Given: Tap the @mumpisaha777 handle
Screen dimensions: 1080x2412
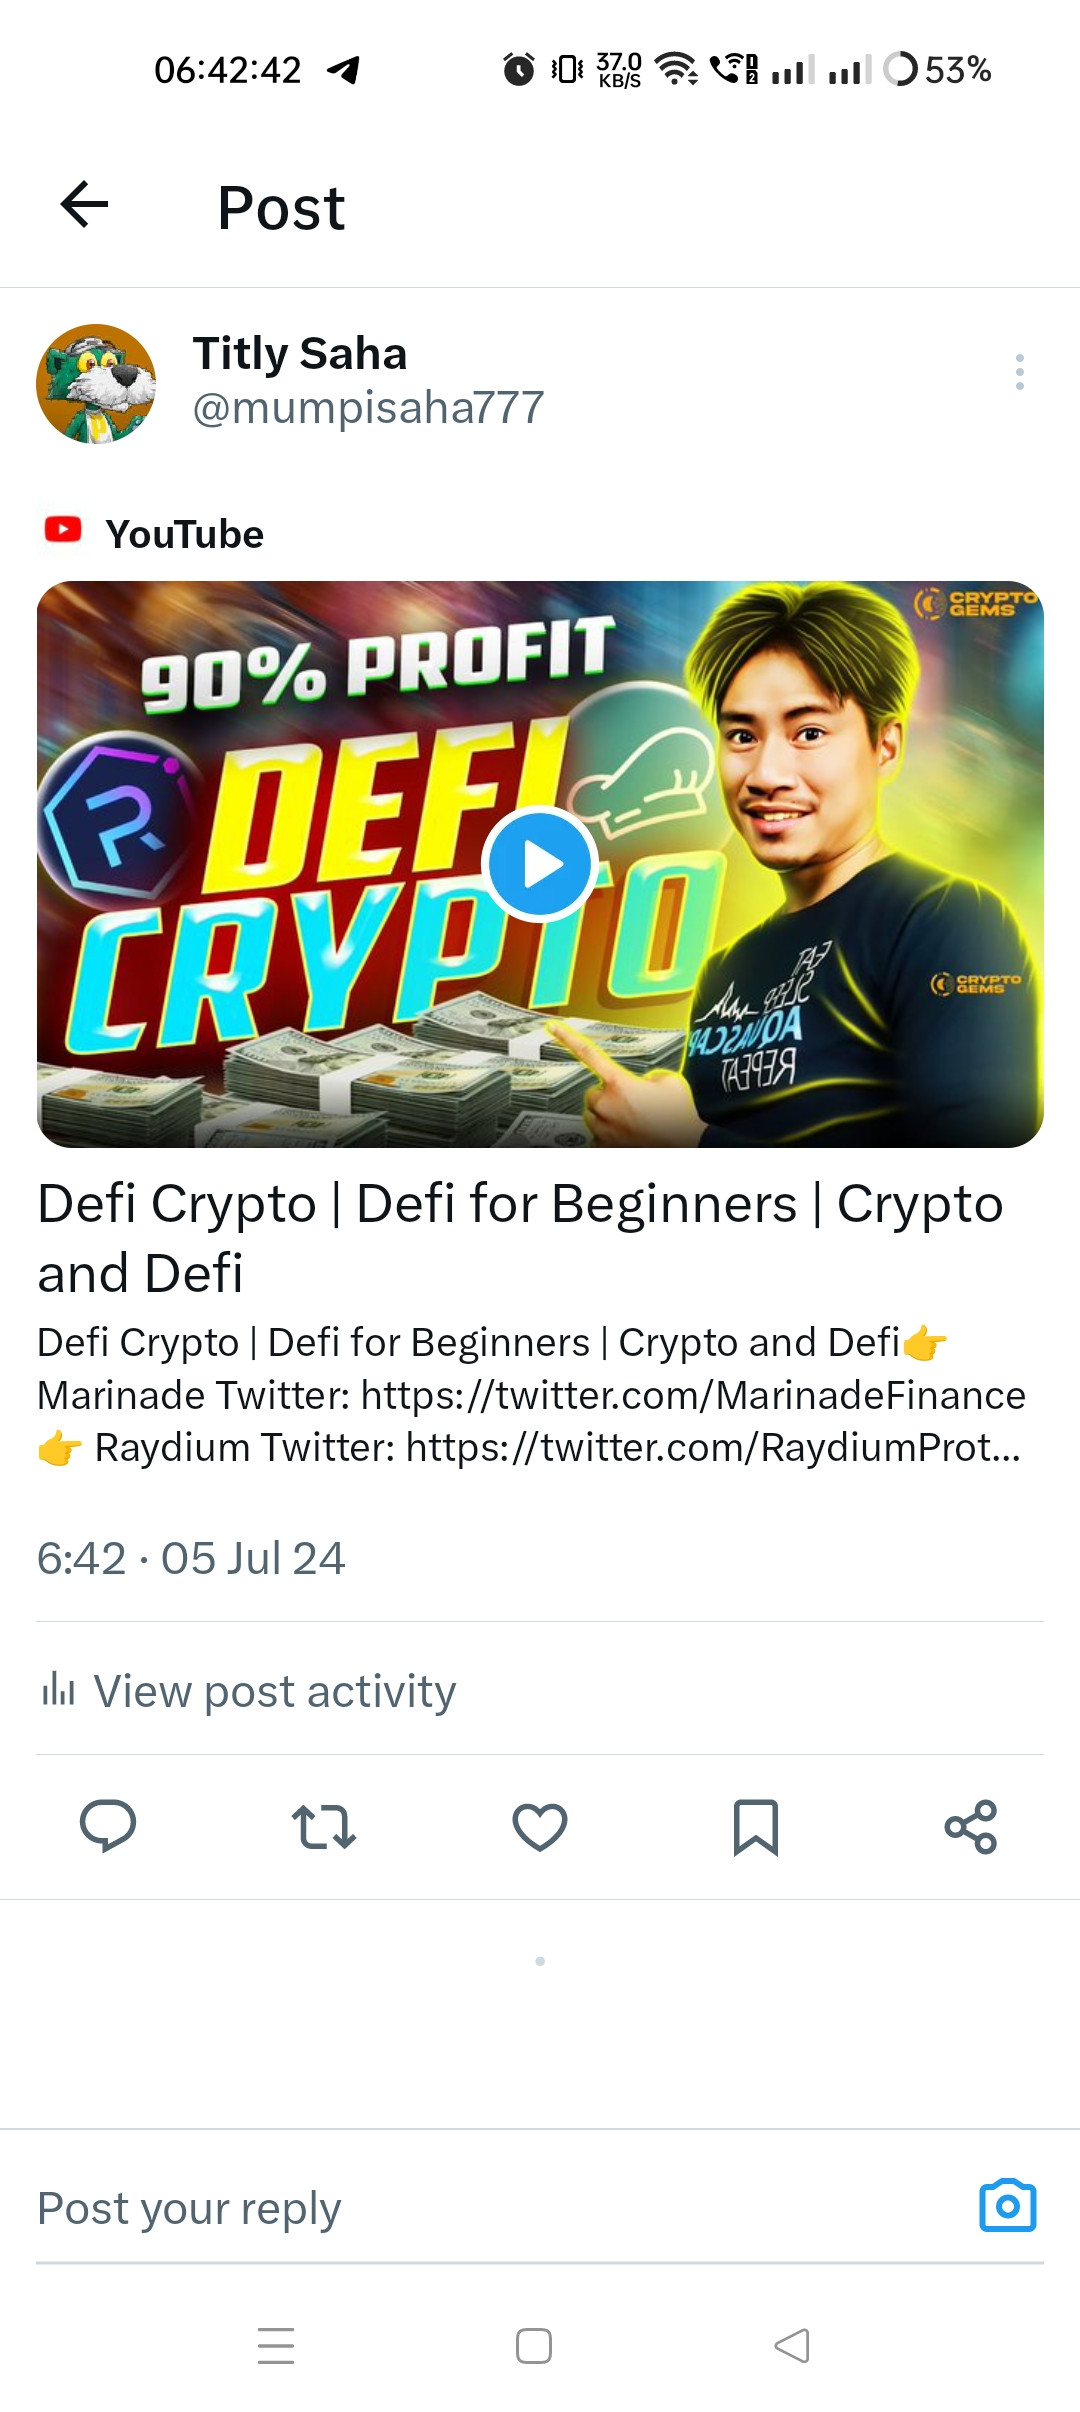Looking at the screenshot, I should pyautogui.click(x=368, y=408).
